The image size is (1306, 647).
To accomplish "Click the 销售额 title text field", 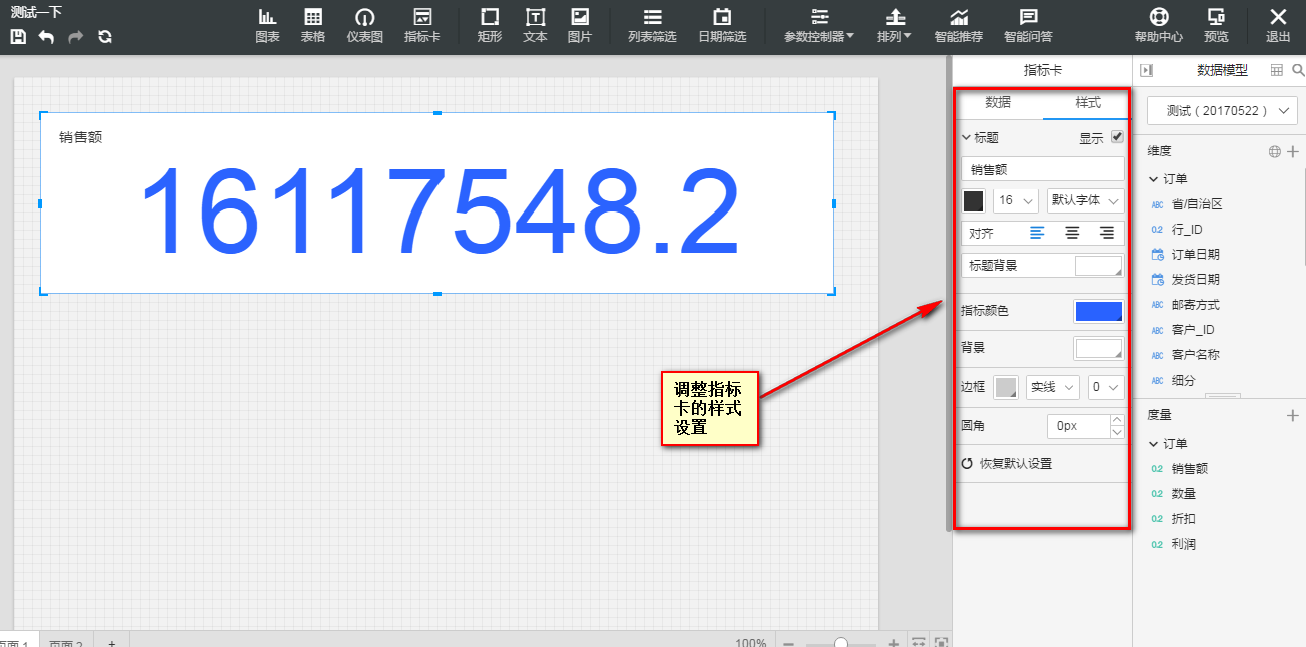I will click(1043, 169).
